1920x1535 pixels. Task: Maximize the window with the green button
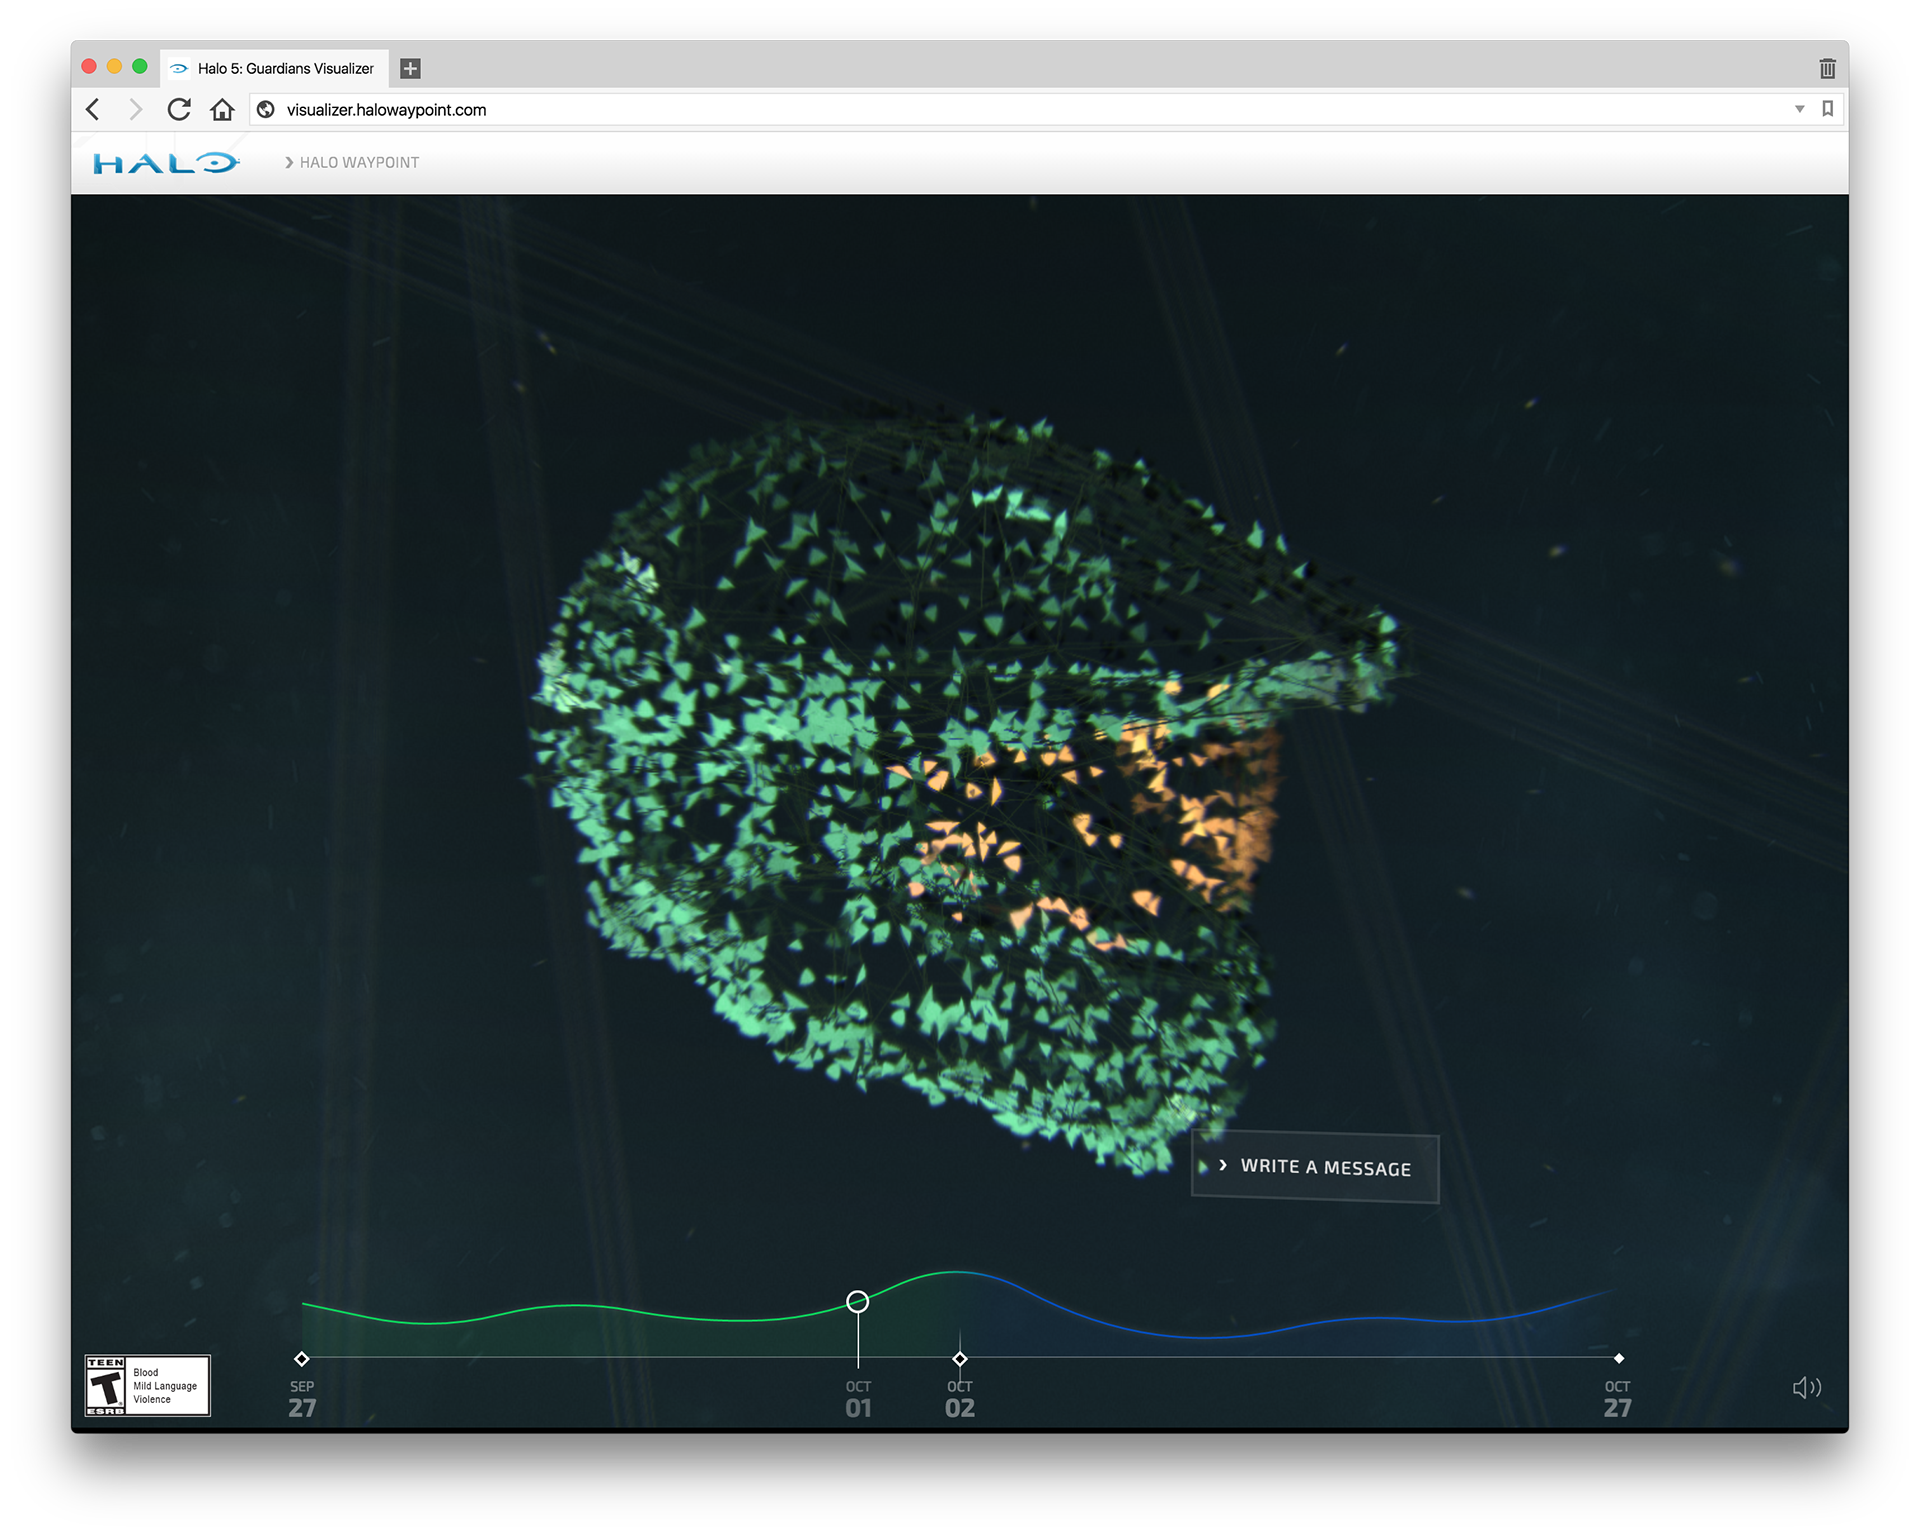140,66
